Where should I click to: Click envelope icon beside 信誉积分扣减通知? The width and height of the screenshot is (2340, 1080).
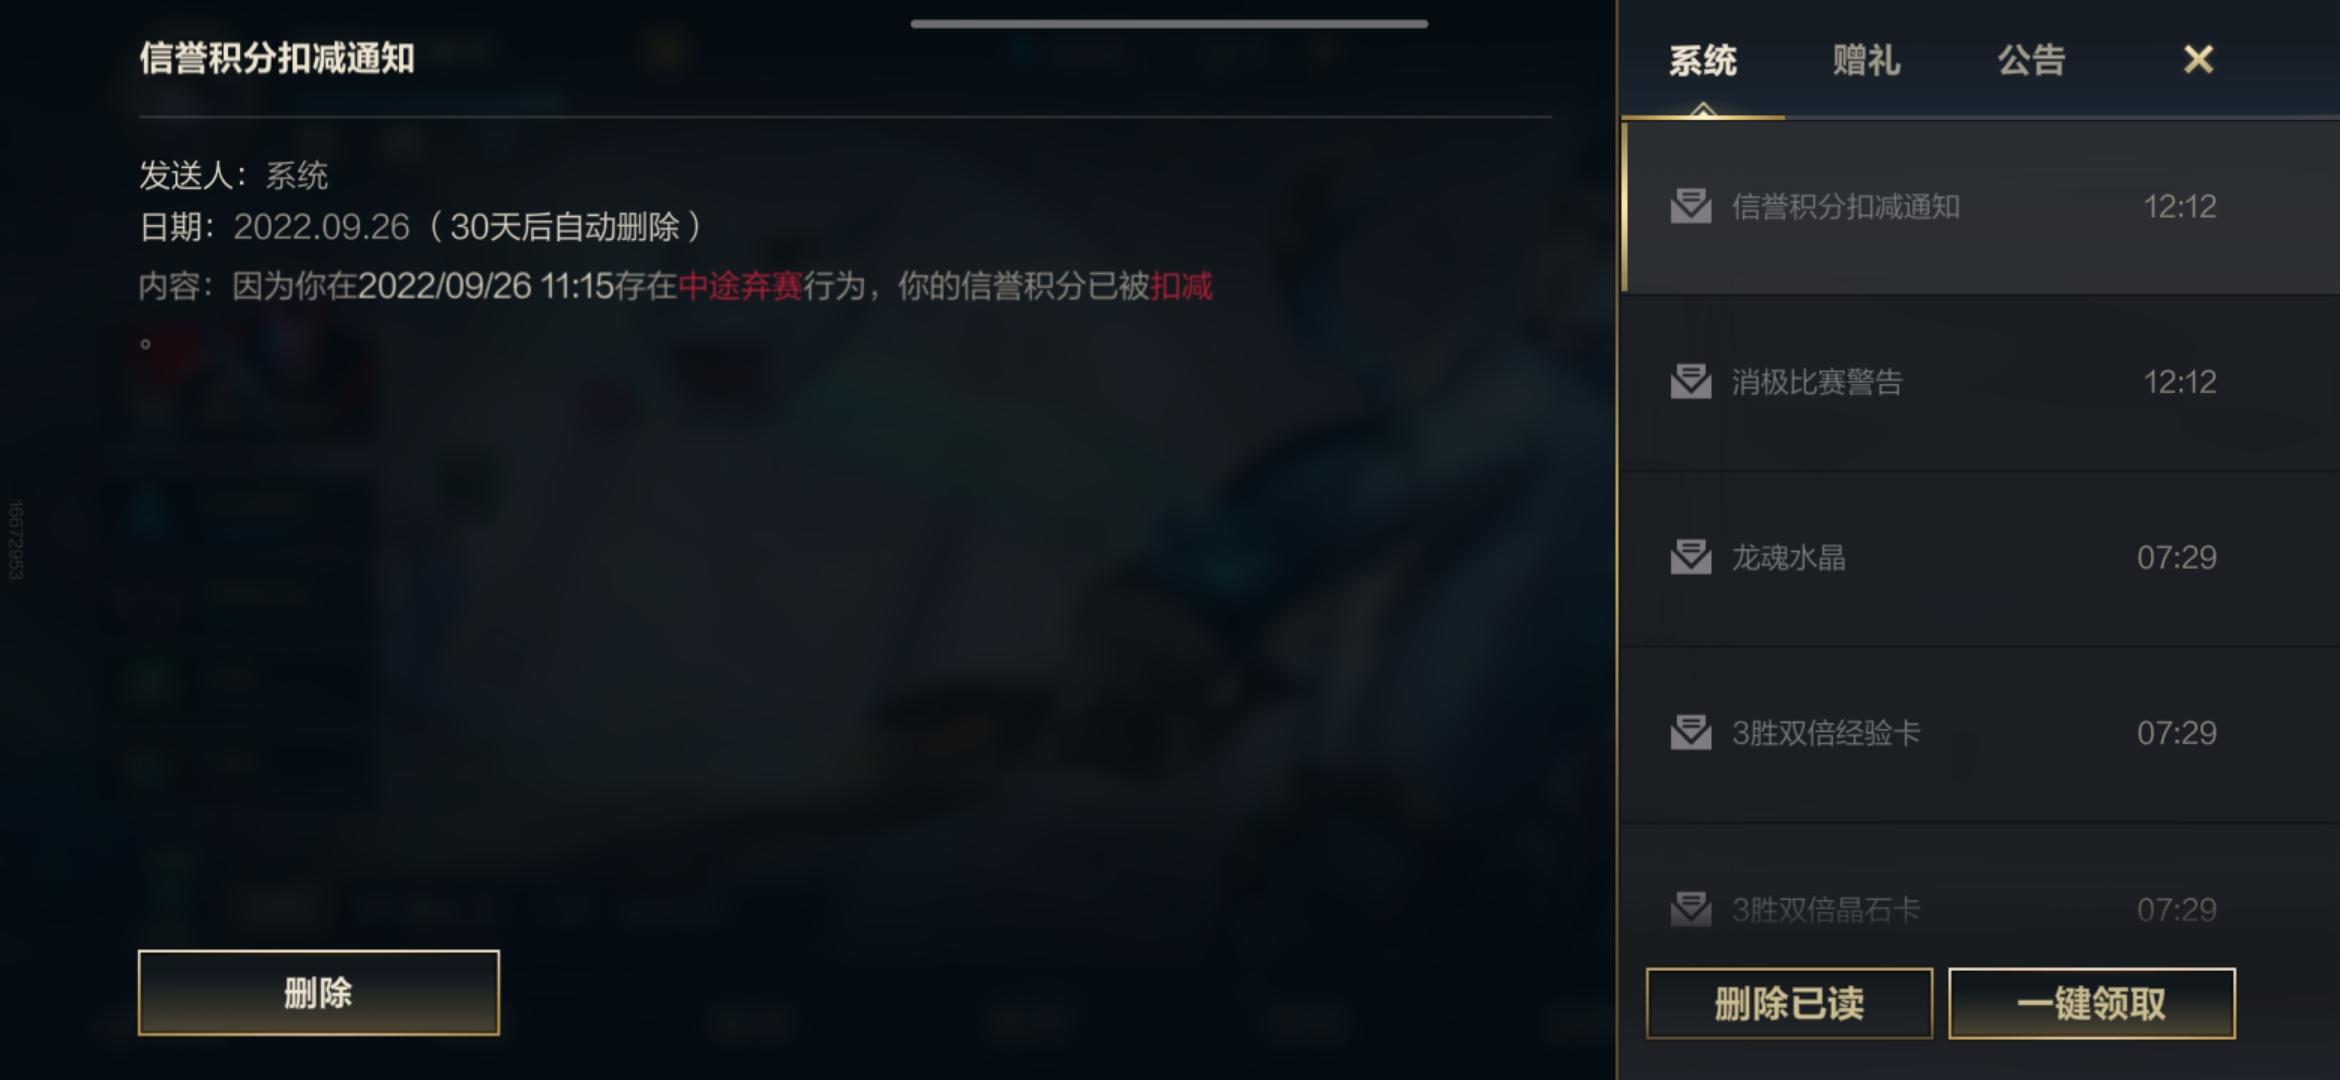click(x=1691, y=206)
